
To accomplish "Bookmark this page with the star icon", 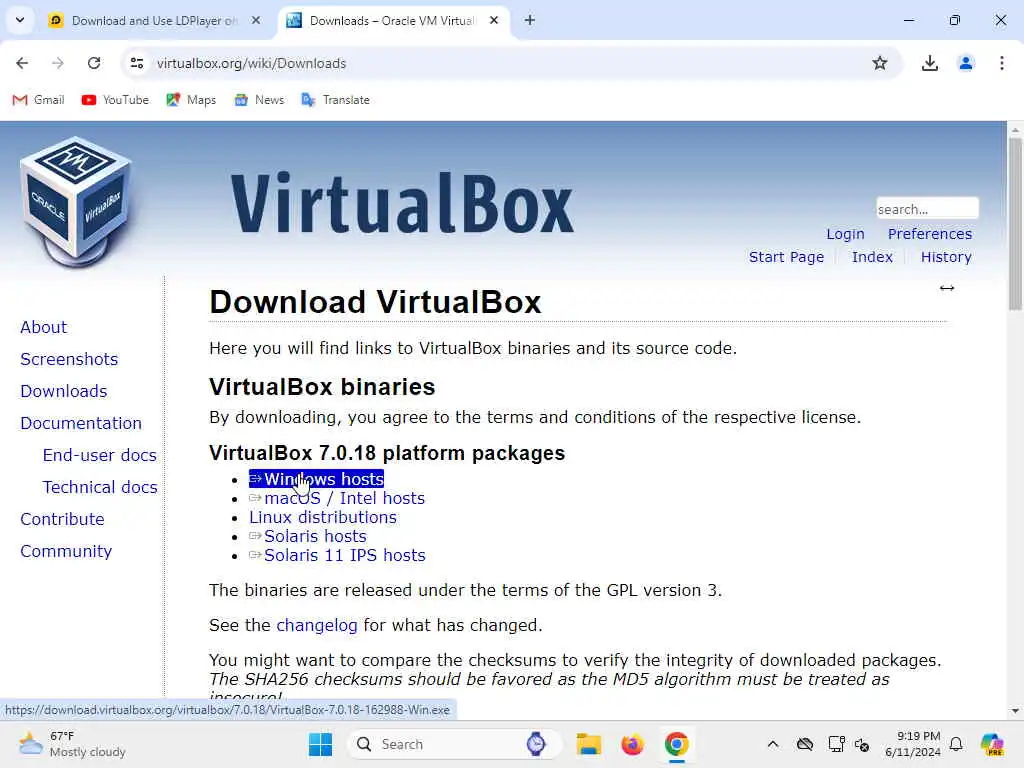I will [880, 63].
